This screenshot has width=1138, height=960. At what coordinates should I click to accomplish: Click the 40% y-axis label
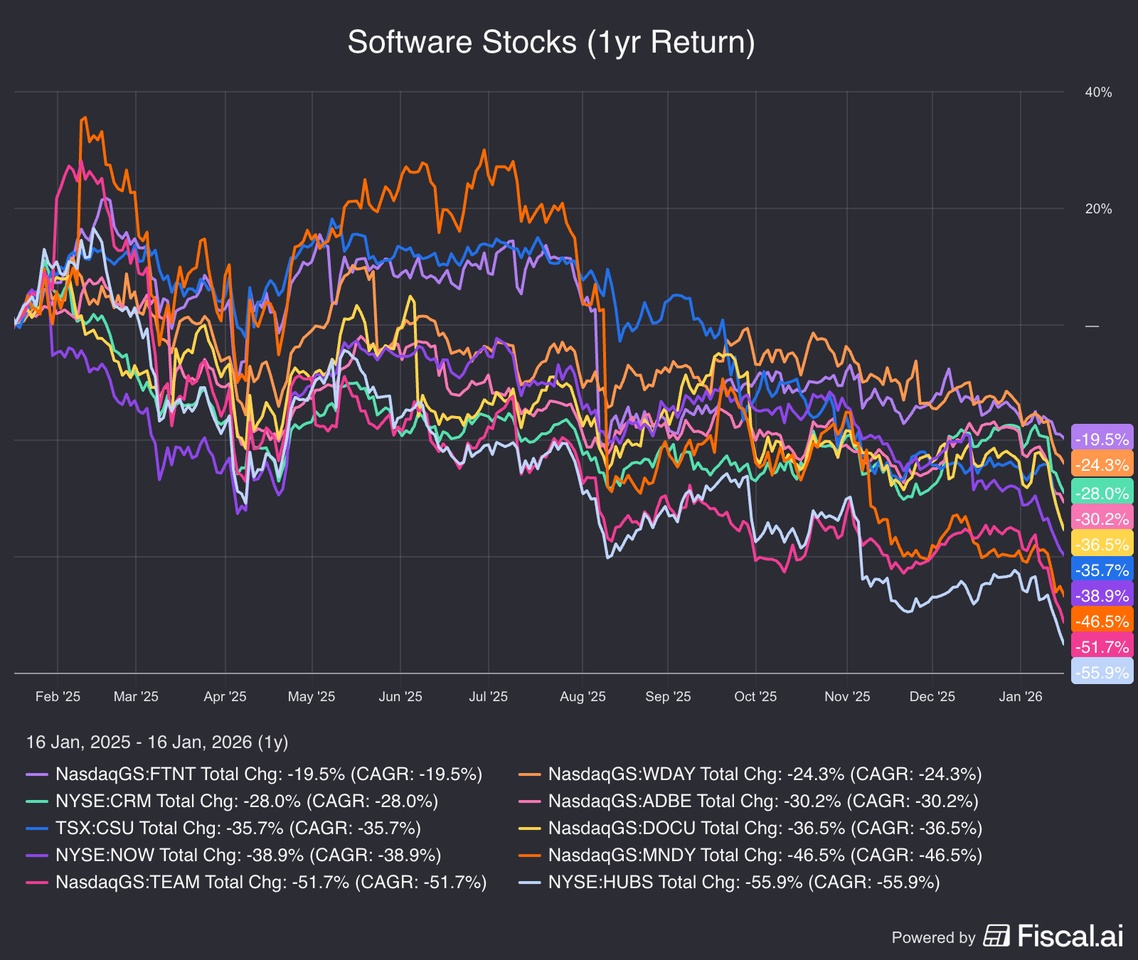pyautogui.click(x=1098, y=92)
